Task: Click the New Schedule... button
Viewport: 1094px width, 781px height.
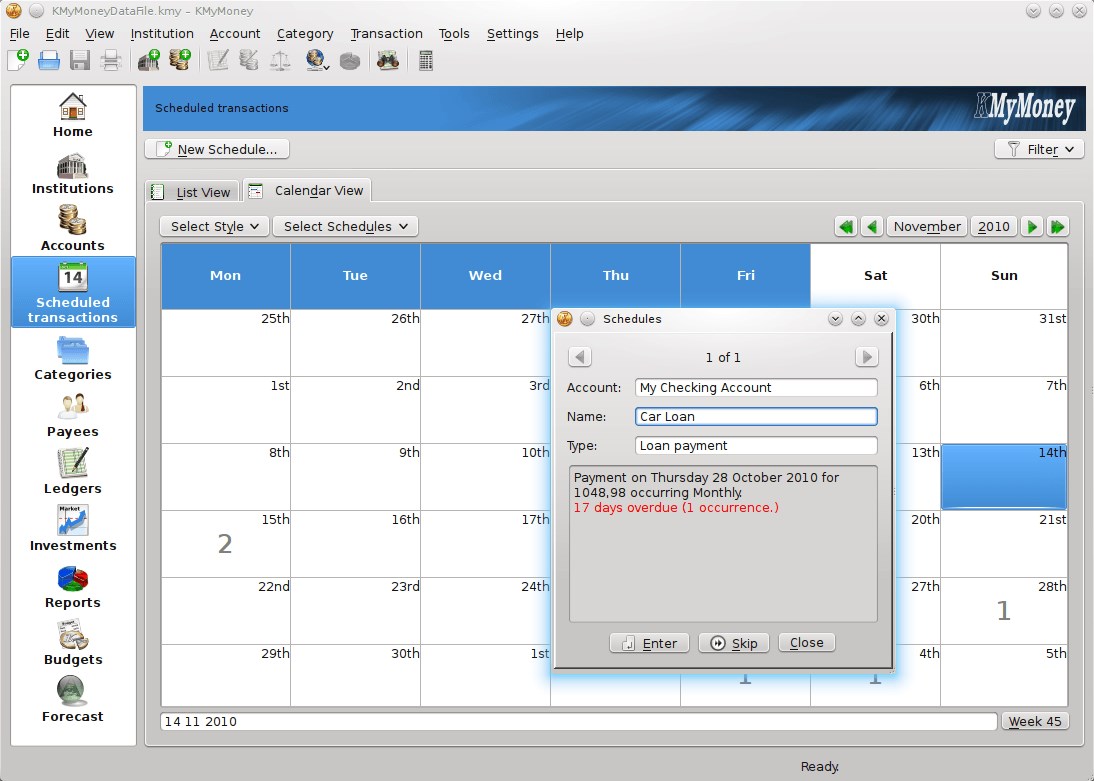Action: point(217,149)
